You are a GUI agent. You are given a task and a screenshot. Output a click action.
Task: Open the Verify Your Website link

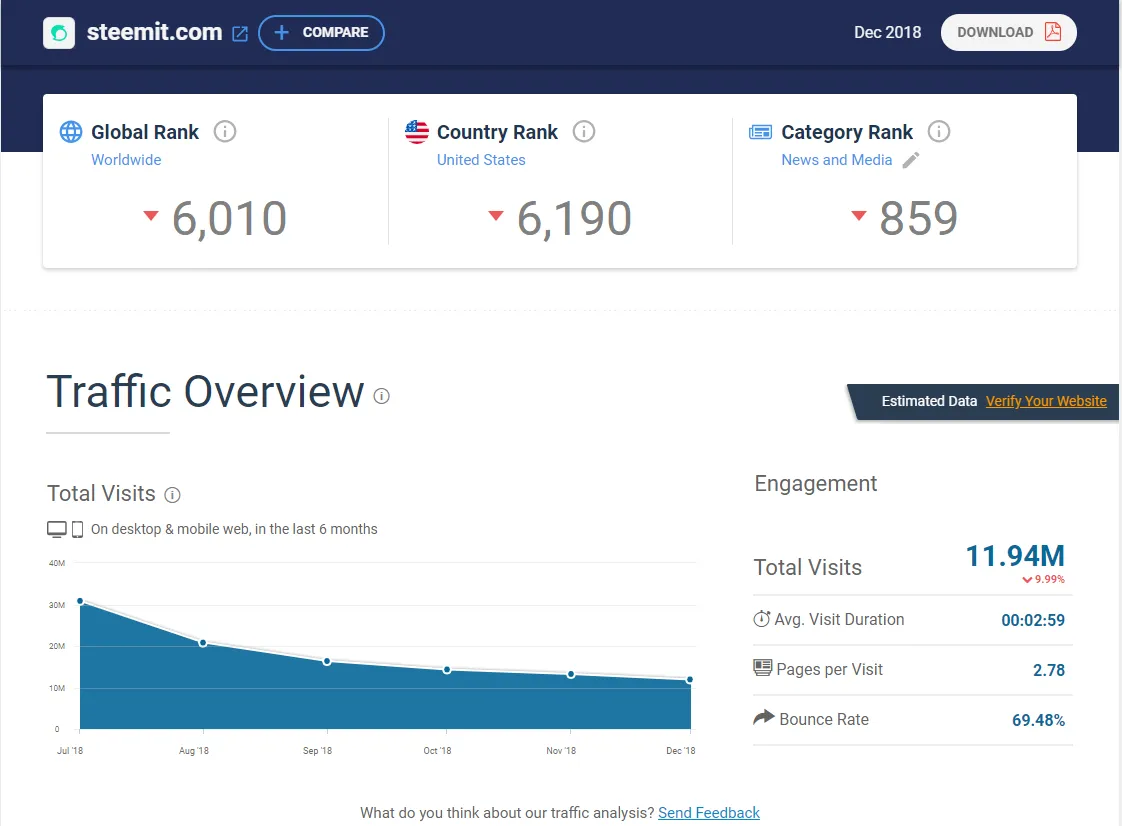click(1046, 401)
